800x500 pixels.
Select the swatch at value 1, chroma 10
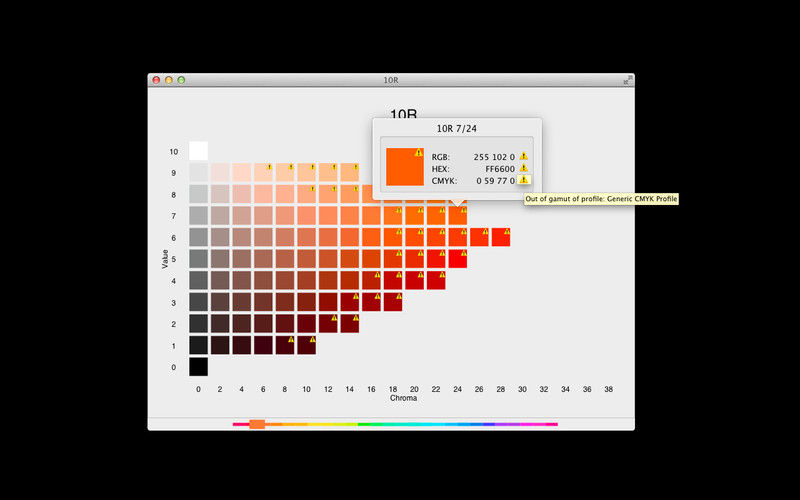(x=307, y=345)
